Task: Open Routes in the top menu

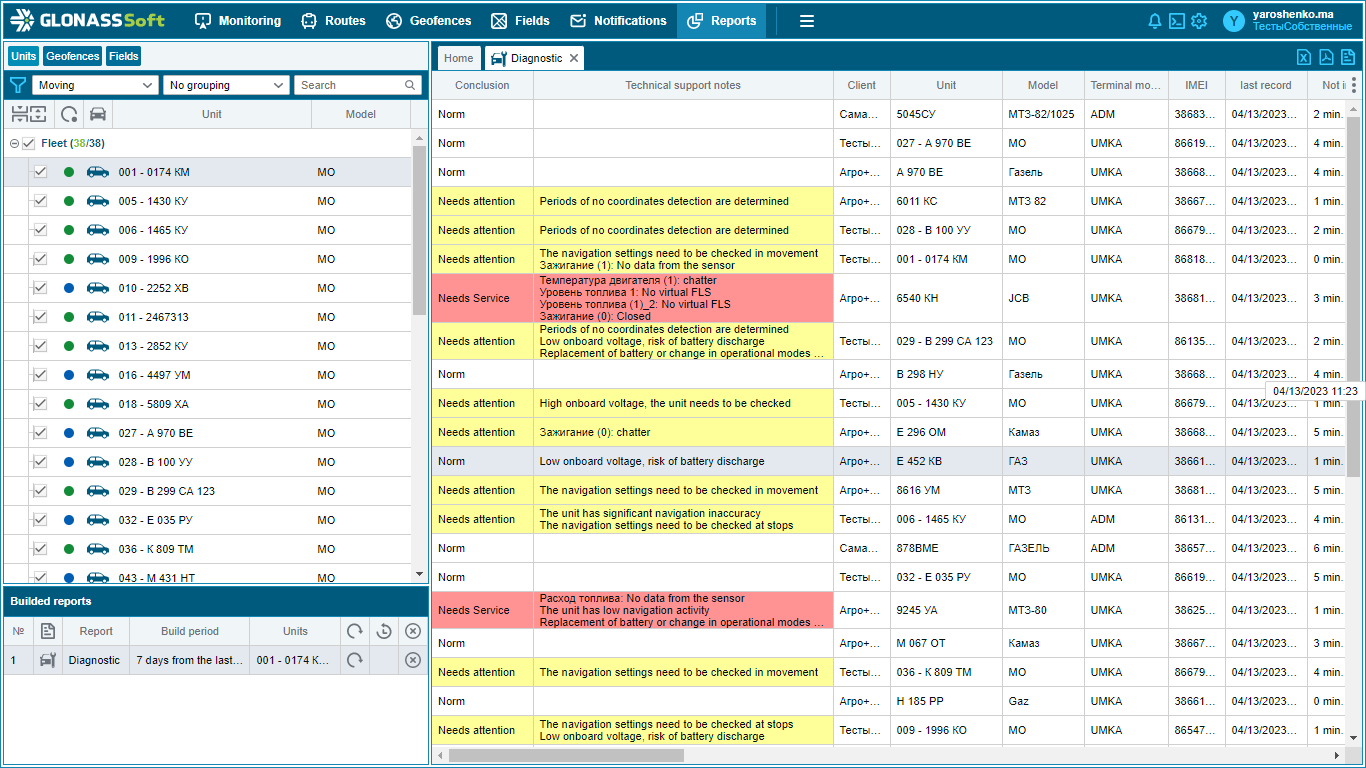Action: click(x=333, y=21)
